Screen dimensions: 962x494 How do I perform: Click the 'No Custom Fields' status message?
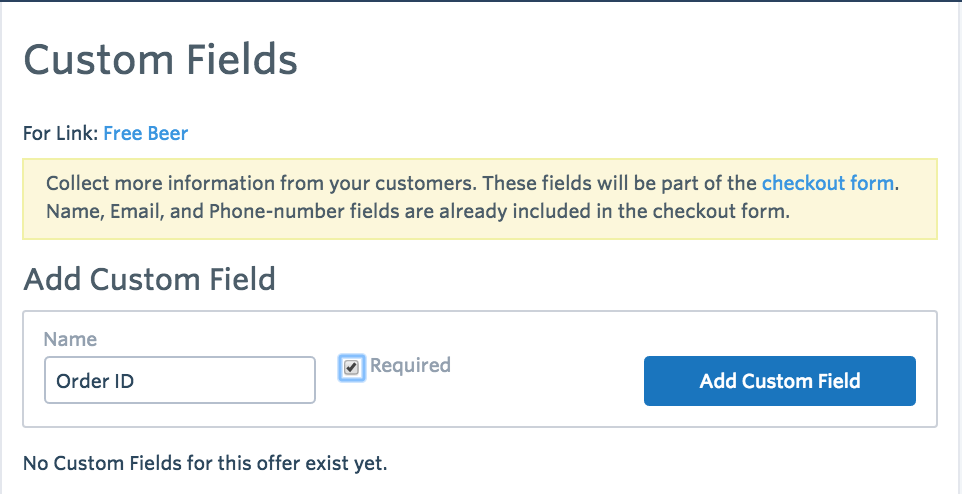click(204, 463)
